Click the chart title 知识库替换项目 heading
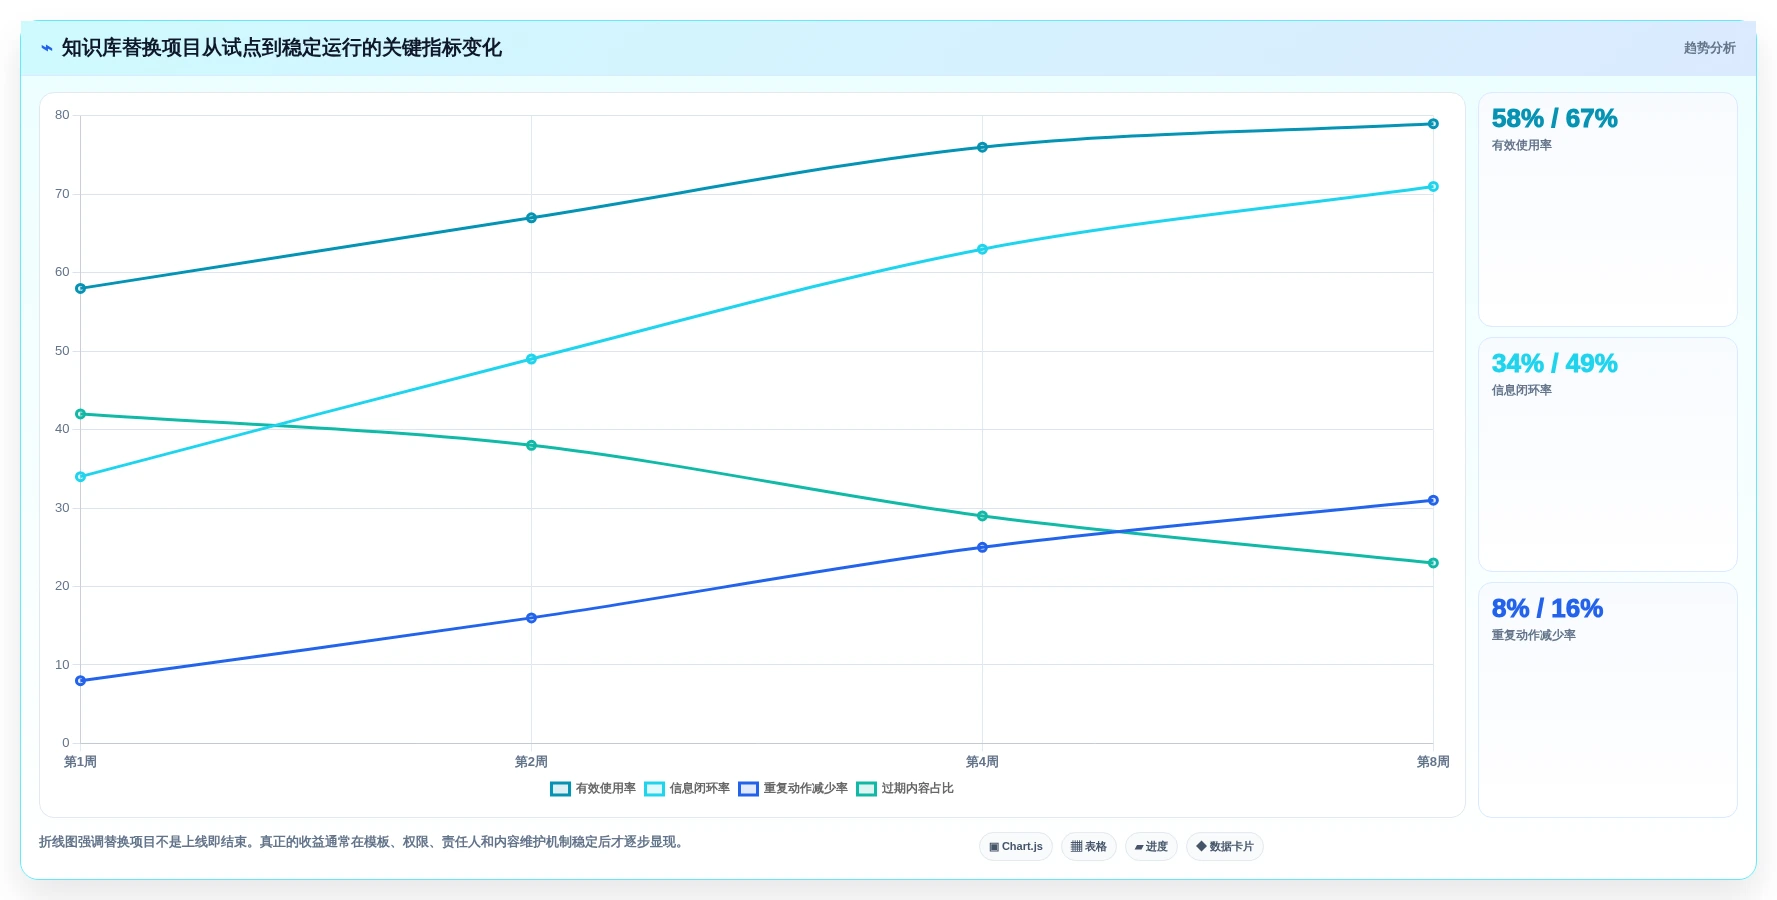 tap(281, 48)
